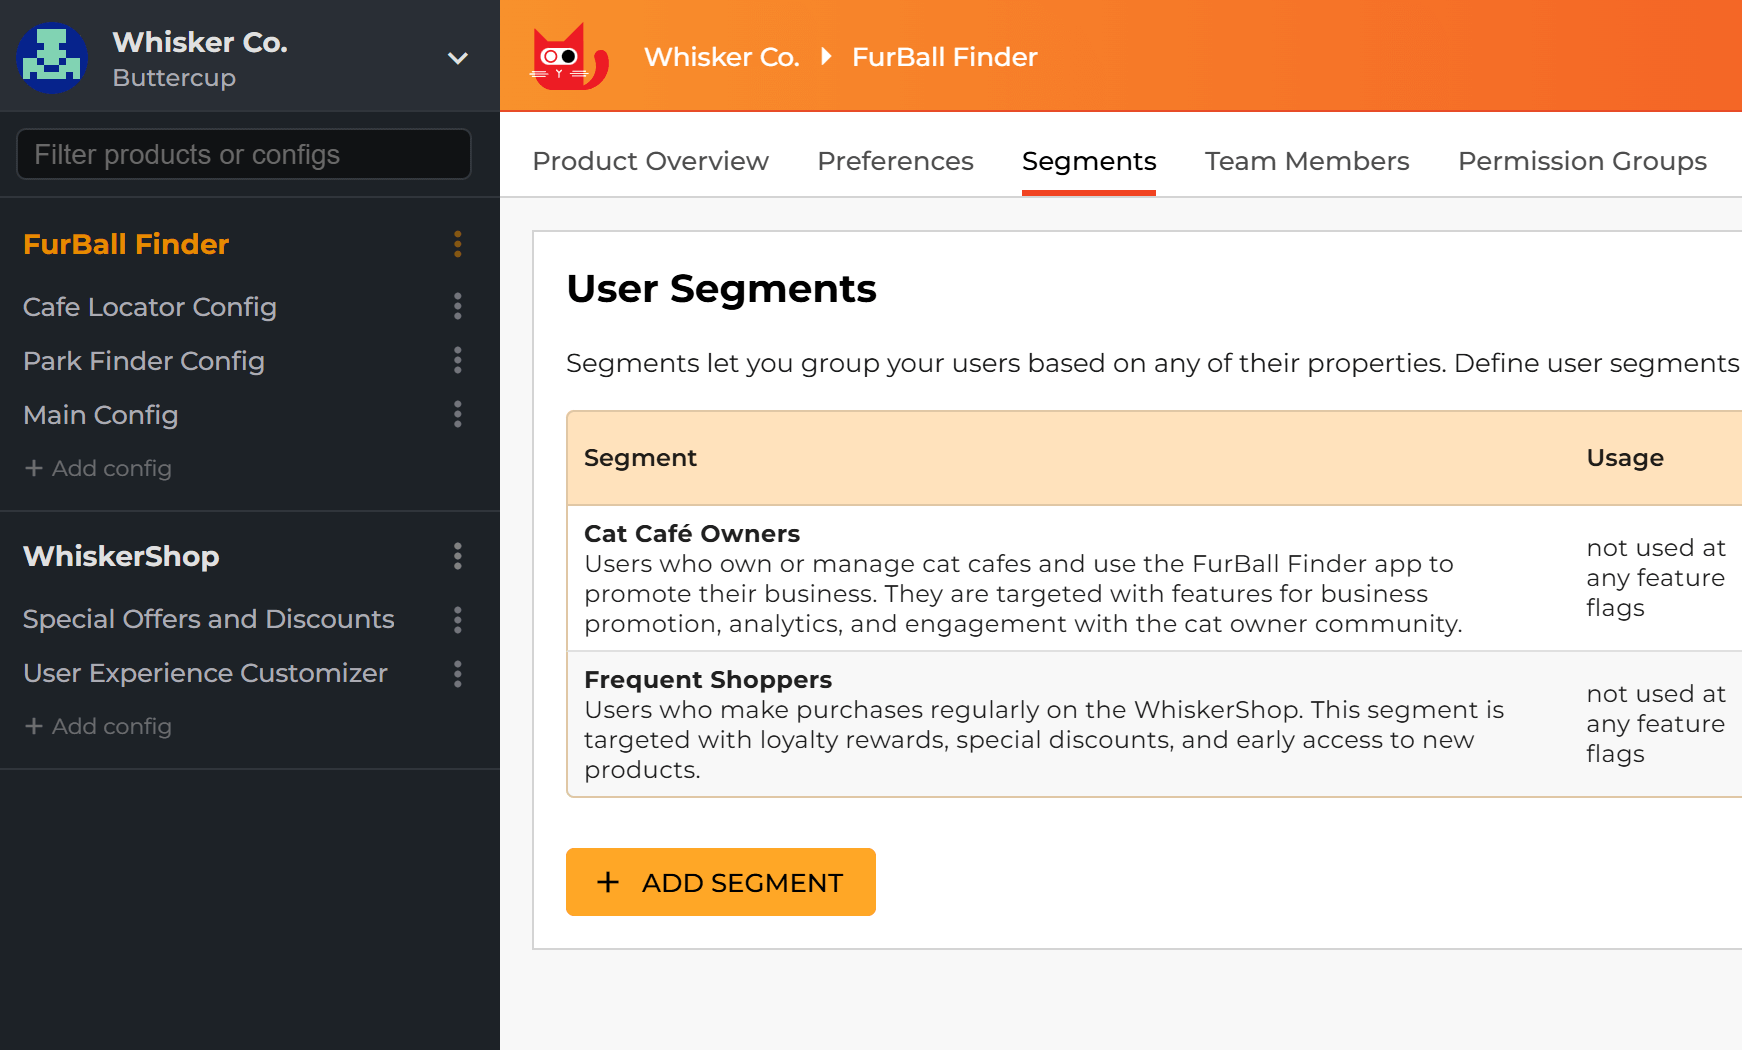The image size is (1742, 1050).
Task: Click the Whisker Co. organization avatar
Action: coord(52,58)
